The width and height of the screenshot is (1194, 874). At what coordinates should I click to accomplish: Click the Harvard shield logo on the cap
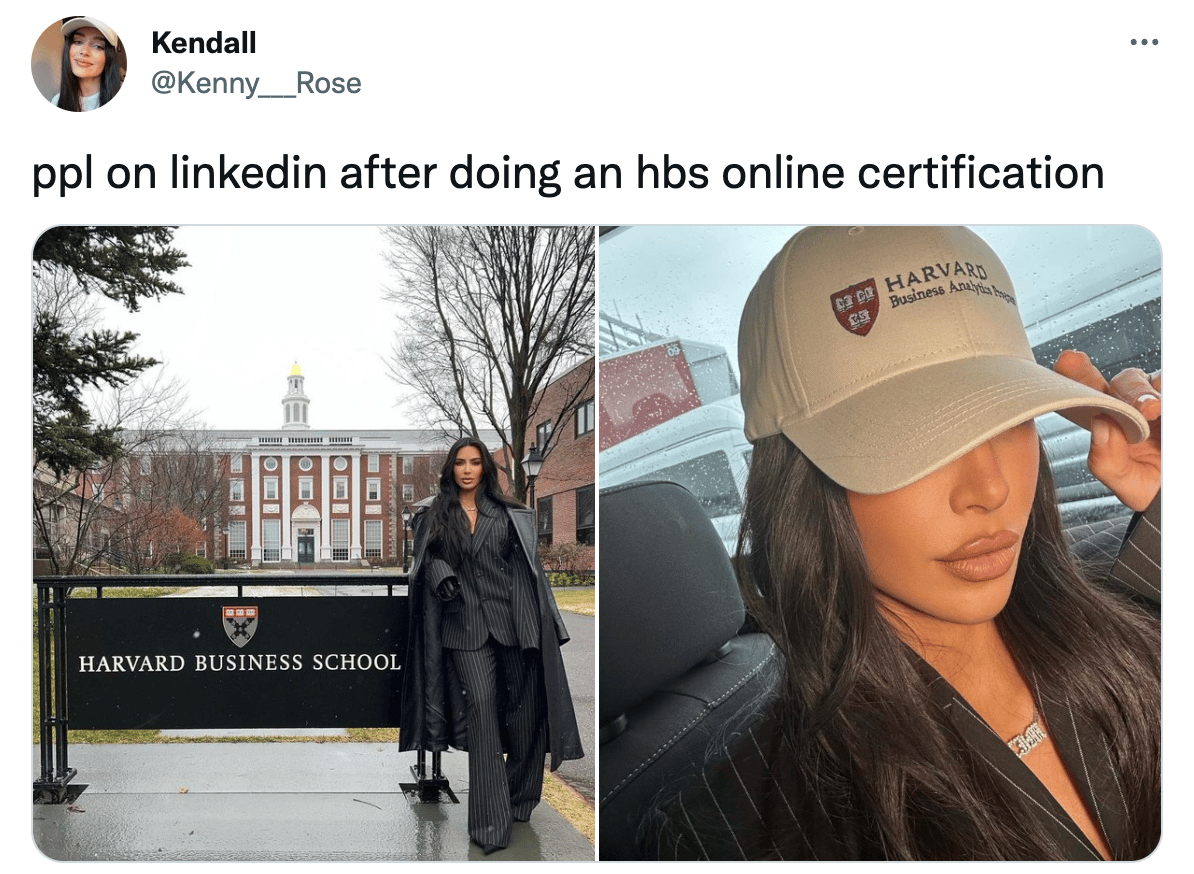pyautogui.click(x=854, y=306)
